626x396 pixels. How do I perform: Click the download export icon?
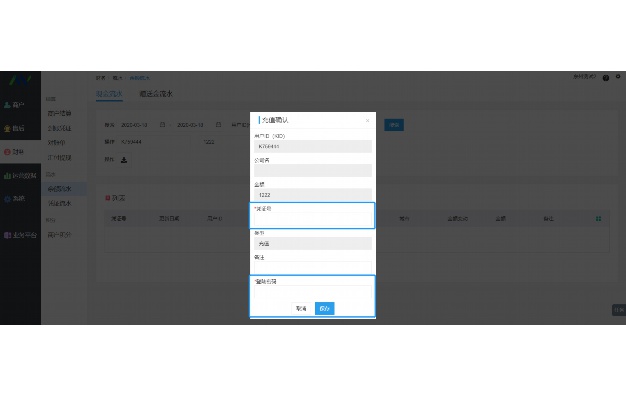pyautogui.click(x=124, y=160)
